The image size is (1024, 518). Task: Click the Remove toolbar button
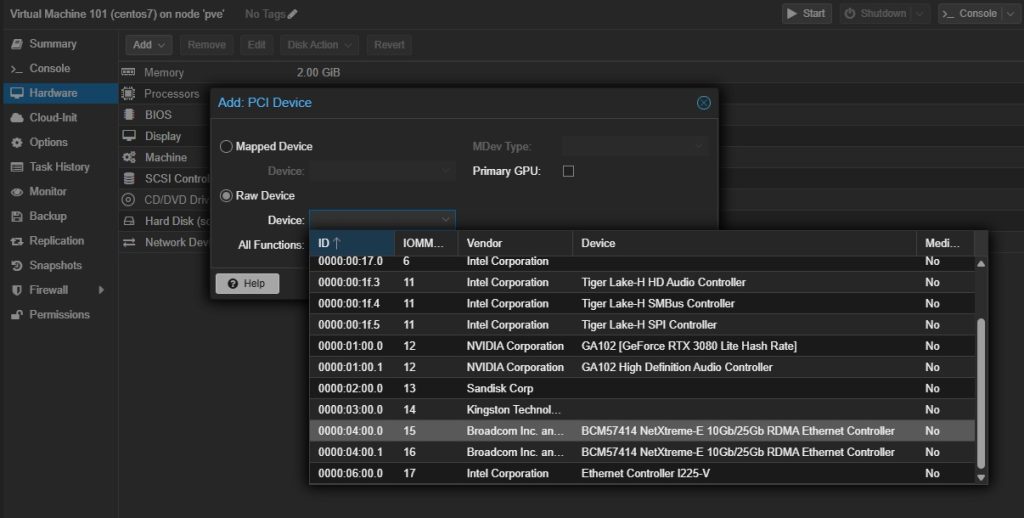206,44
